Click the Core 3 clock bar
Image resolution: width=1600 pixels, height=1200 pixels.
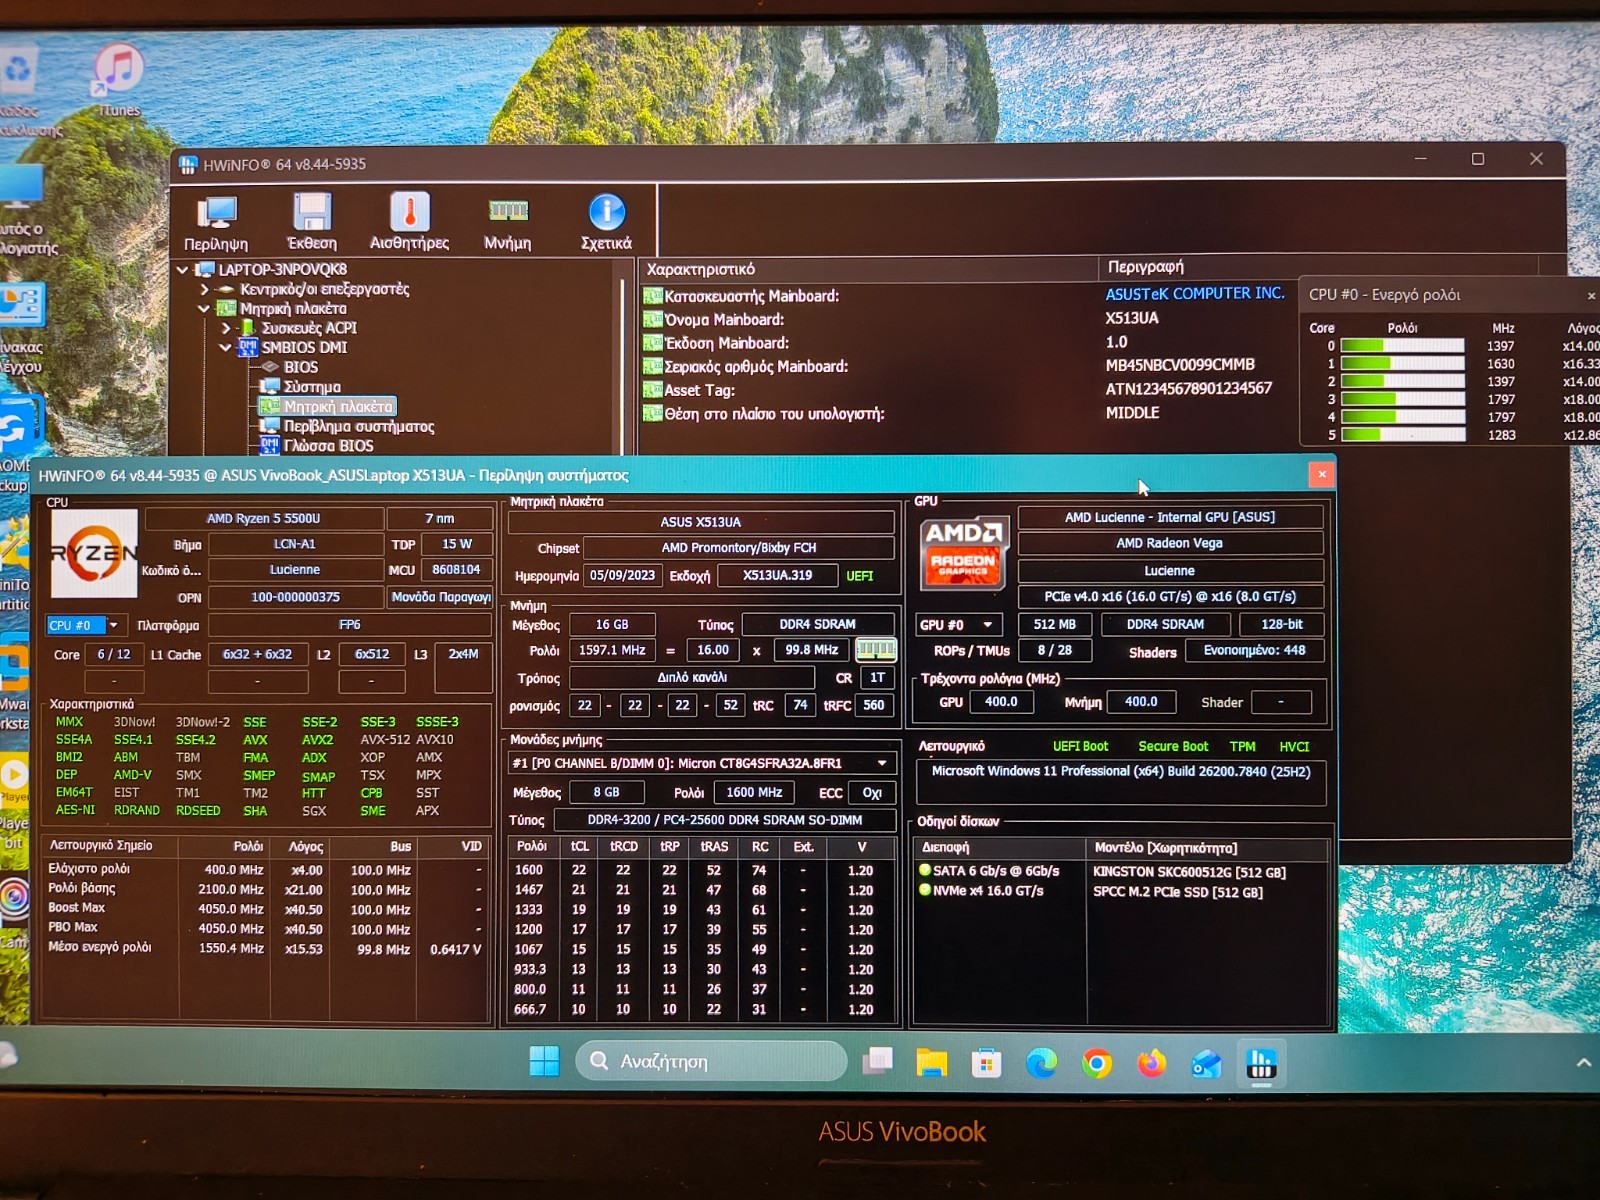(x=1402, y=399)
